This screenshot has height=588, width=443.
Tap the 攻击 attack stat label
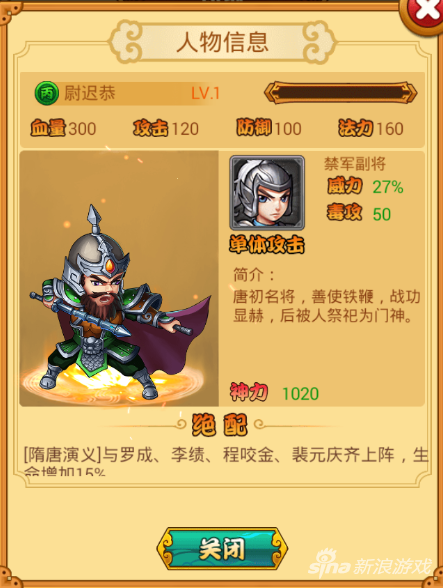[150, 128]
